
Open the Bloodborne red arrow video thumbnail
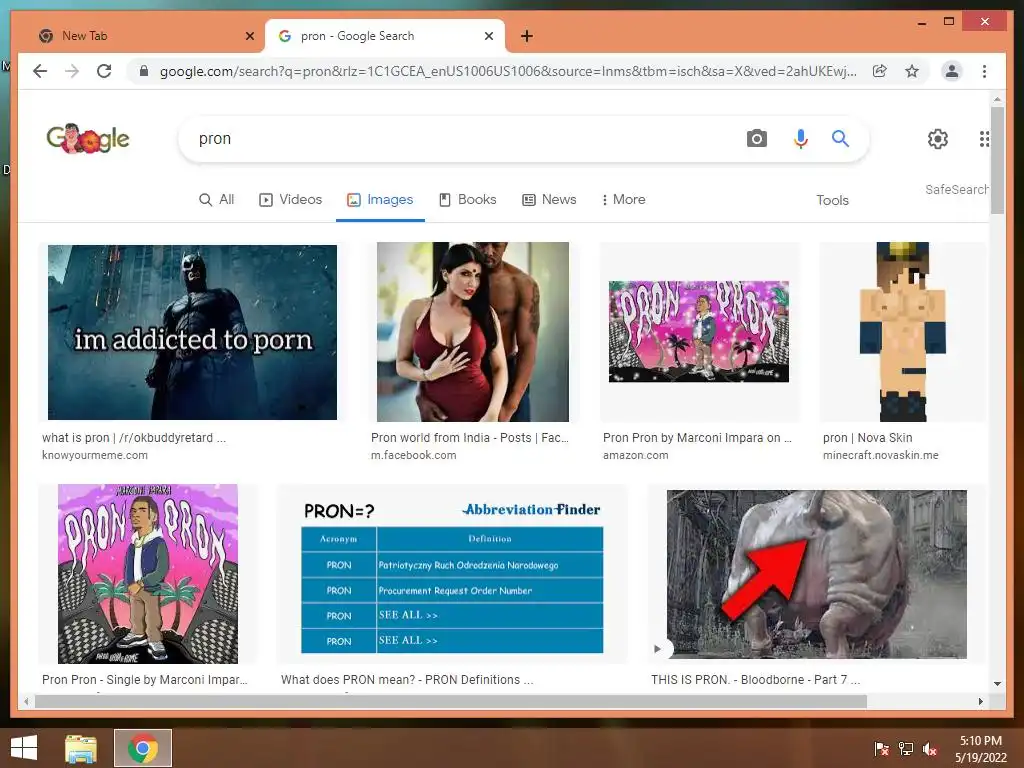point(816,573)
